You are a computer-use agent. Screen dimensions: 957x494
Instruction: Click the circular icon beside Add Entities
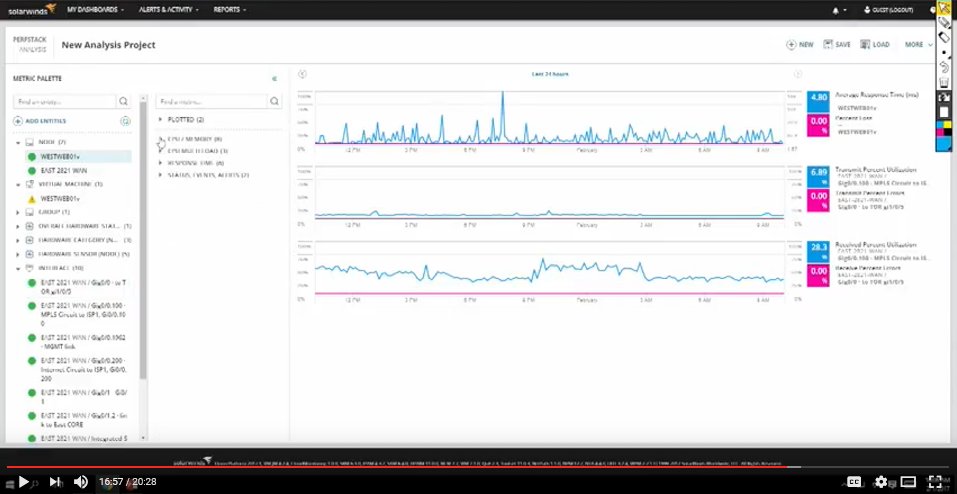[125, 121]
